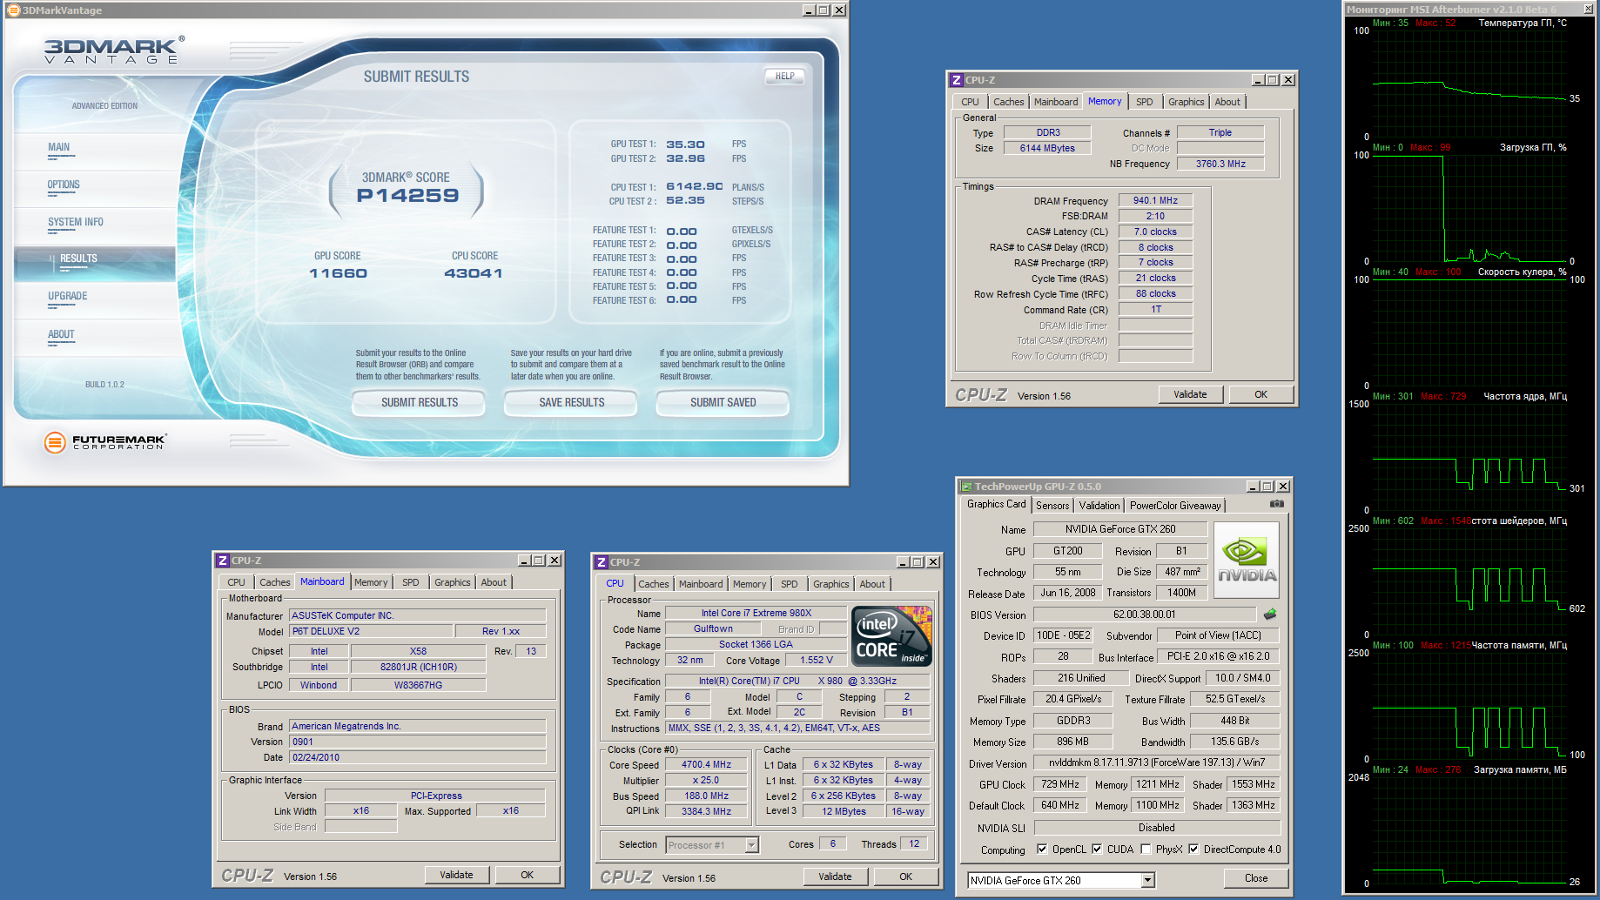This screenshot has width=1600, height=900.
Task: Click the GPU-Z title bar icon
Action: point(966,487)
